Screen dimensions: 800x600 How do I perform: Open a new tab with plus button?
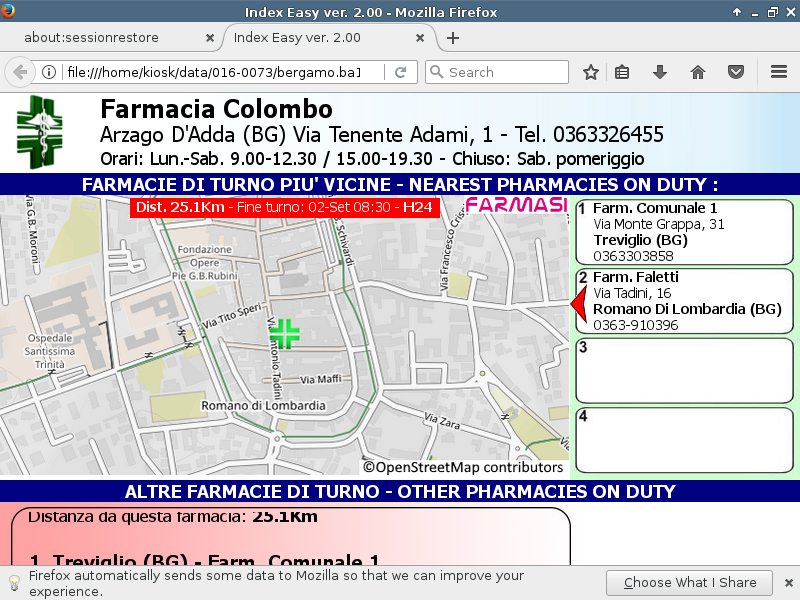(453, 38)
